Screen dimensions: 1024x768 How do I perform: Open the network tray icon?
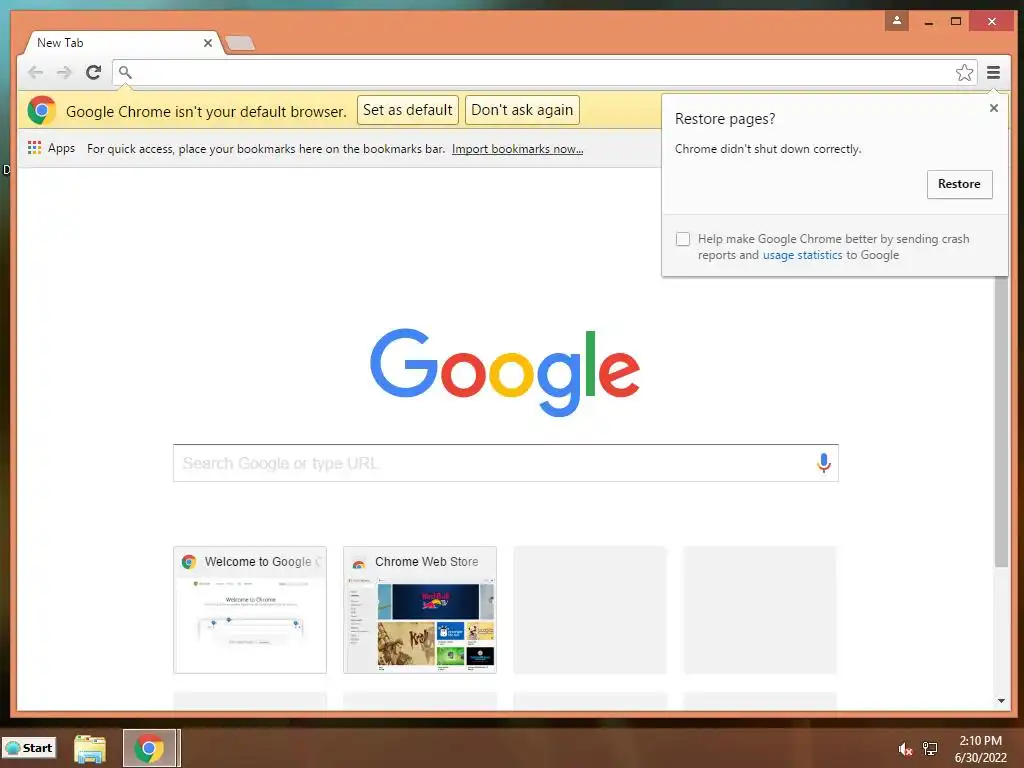tap(930, 749)
